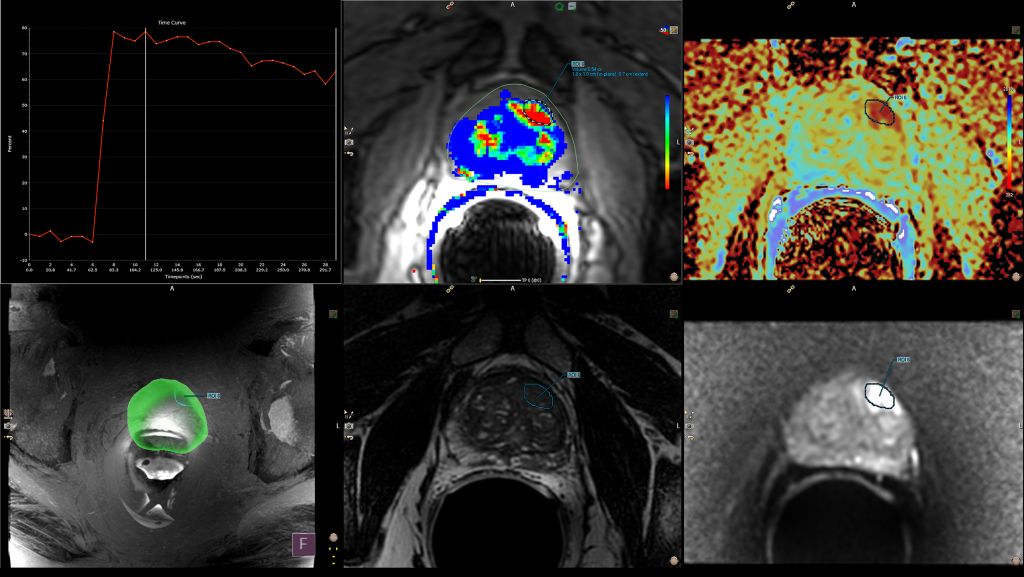Open the layout icon in the 3D volume panel
The image size is (1024, 577).
click(333, 314)
